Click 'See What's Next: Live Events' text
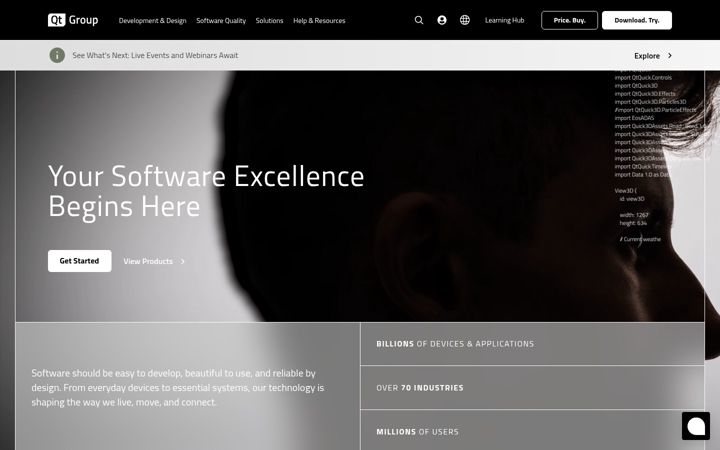 (x=155, y=55)
